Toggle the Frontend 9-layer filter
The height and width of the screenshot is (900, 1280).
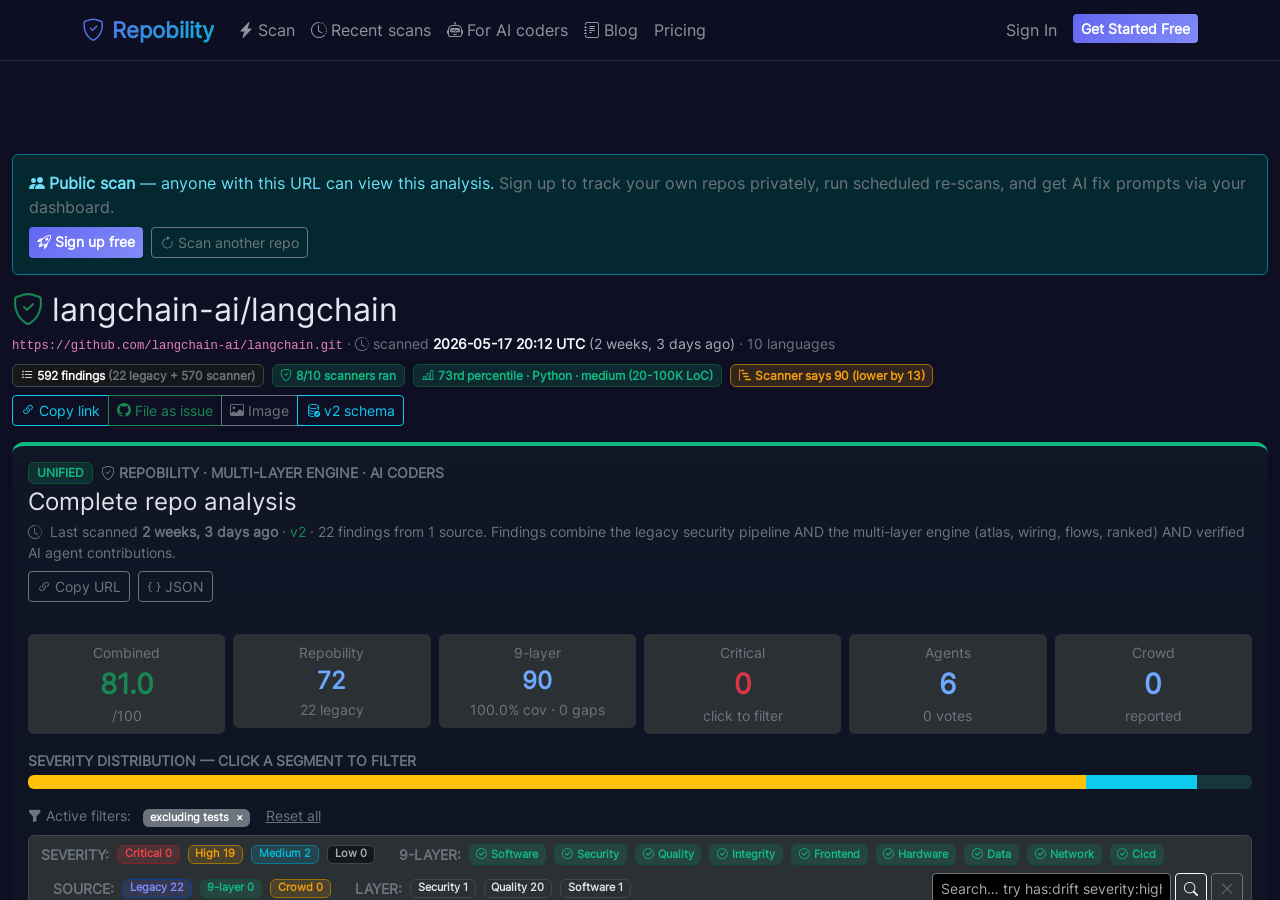click(x=829, y=854)
